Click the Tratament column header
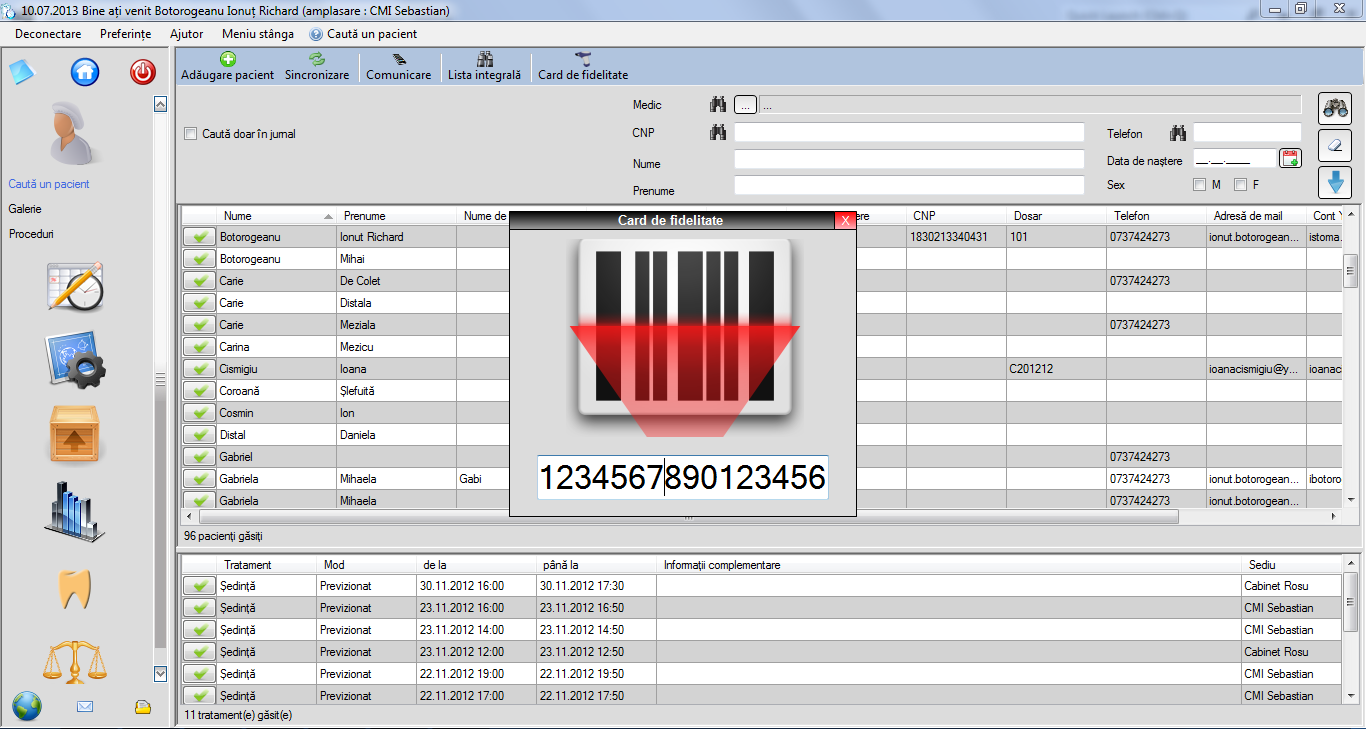This screenshot has width=1366, height=729. pos(268,565)
